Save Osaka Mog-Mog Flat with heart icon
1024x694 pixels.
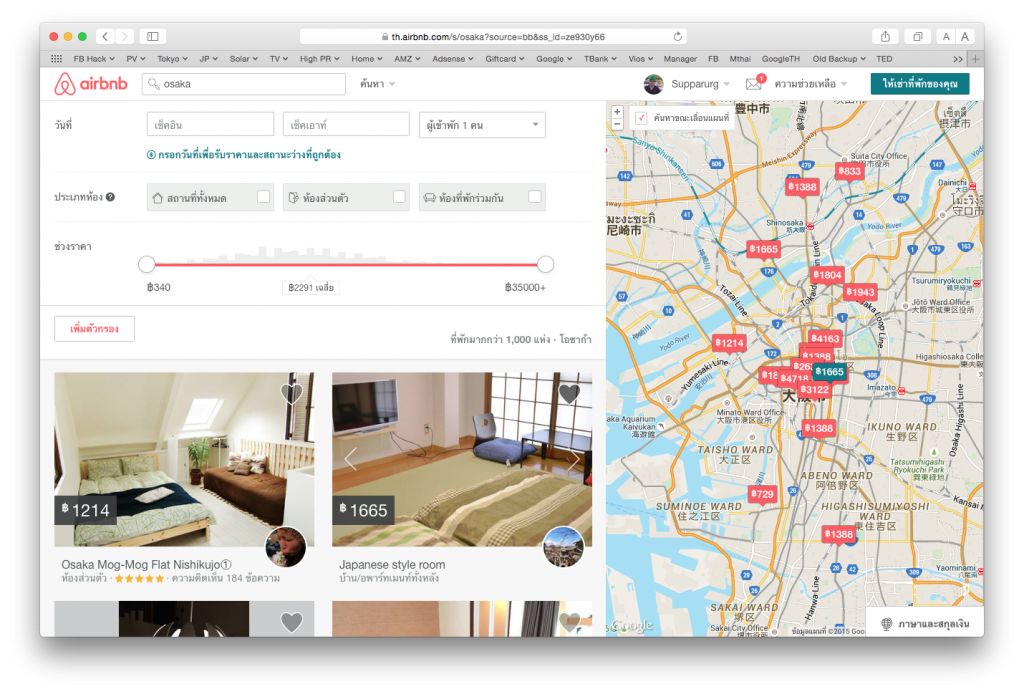coord(291,394)
